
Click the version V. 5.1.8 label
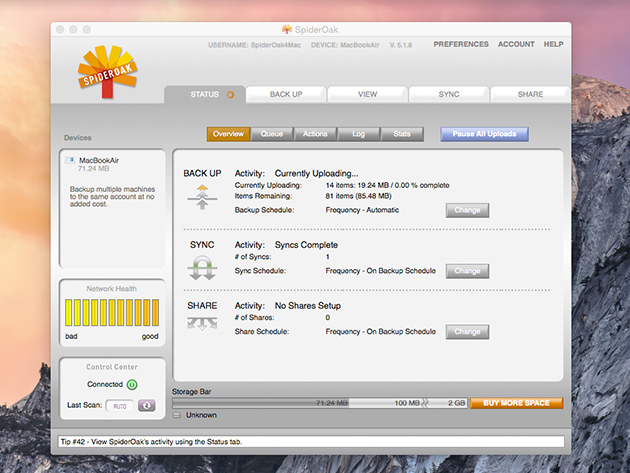click(x=401, y=45)
